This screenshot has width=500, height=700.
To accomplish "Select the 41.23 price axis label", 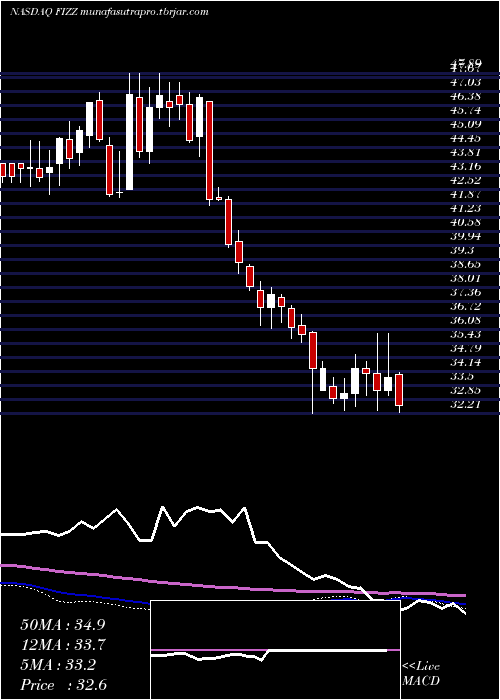I will [465, 208].
